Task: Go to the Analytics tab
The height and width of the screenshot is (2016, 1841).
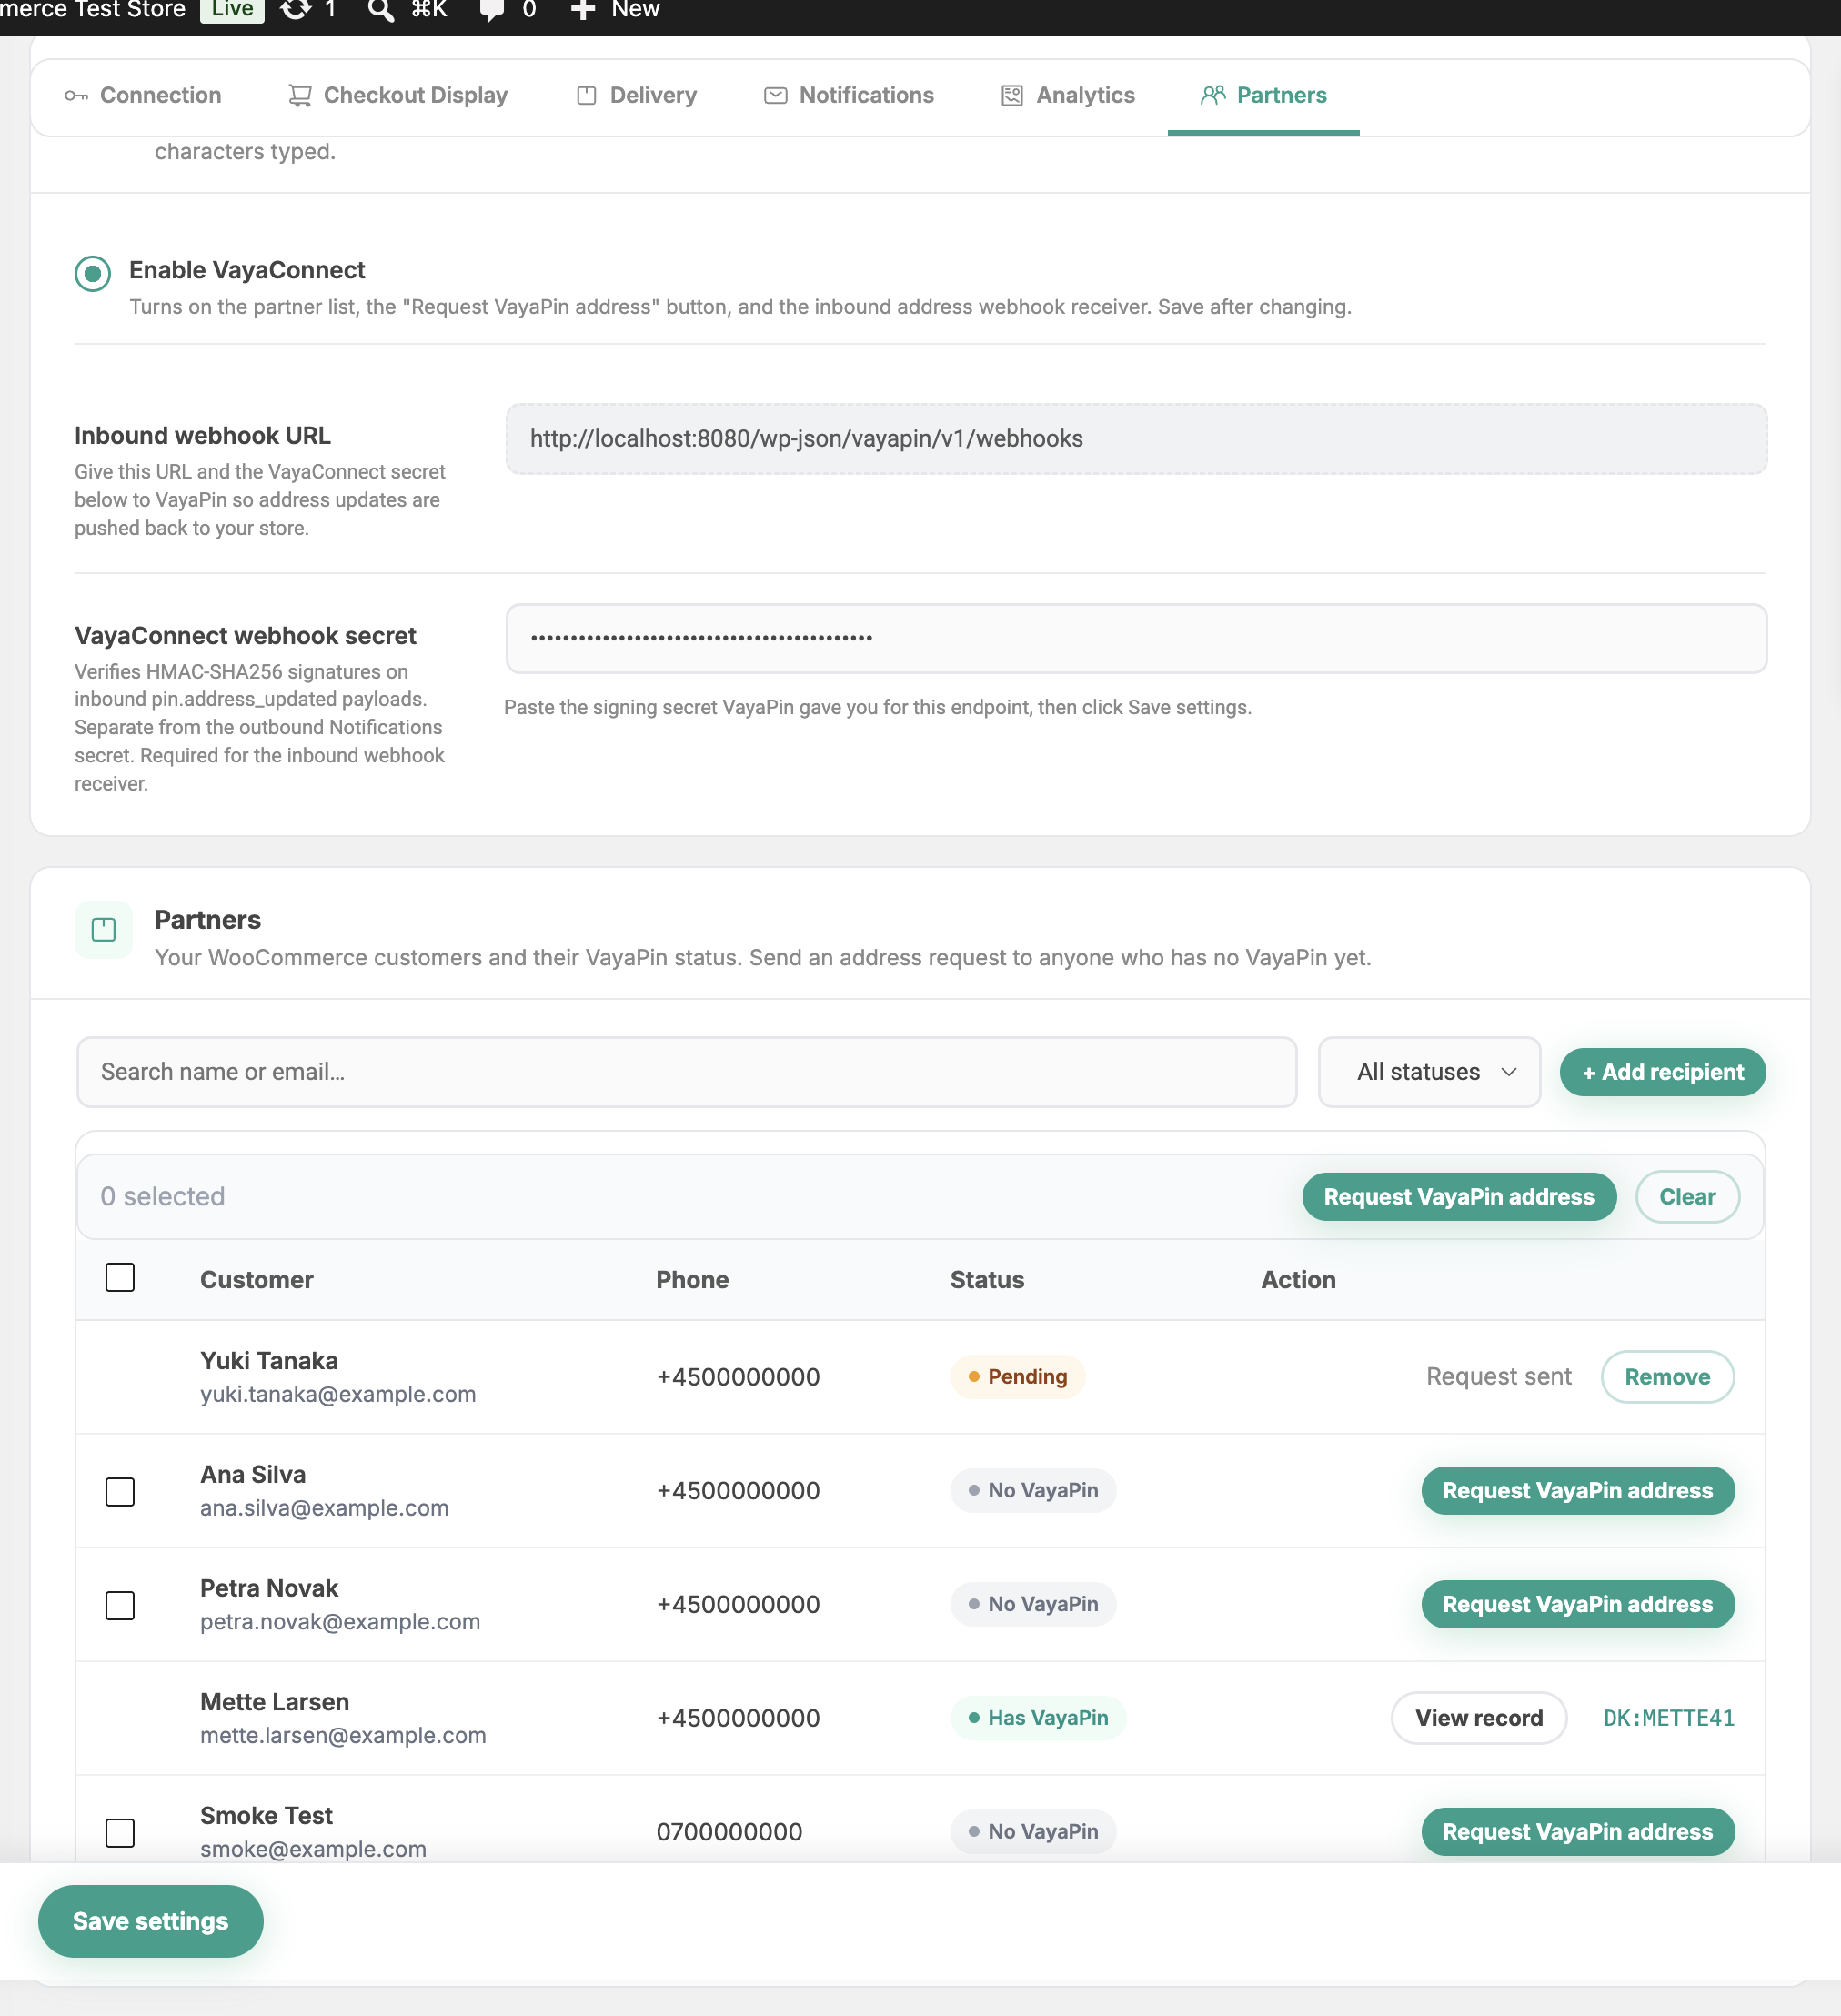Action: tap(1068, 96)
